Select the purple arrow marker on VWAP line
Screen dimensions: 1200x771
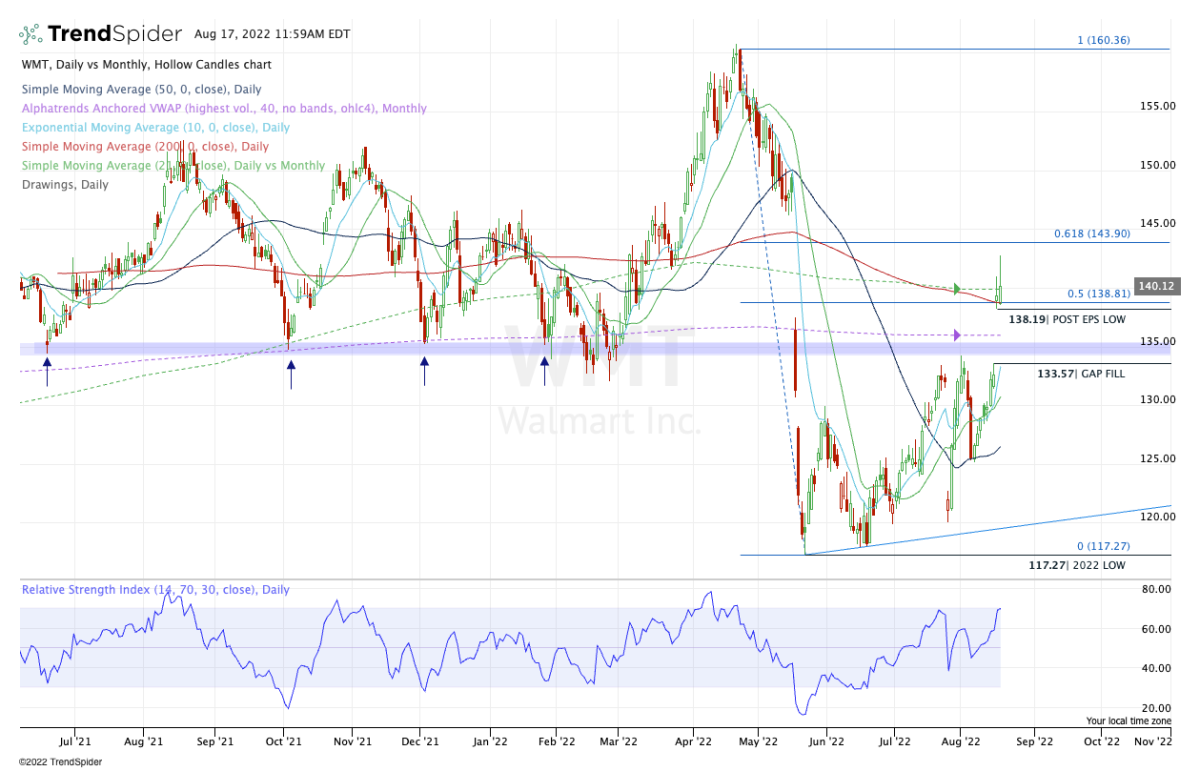tap(957, 334)
